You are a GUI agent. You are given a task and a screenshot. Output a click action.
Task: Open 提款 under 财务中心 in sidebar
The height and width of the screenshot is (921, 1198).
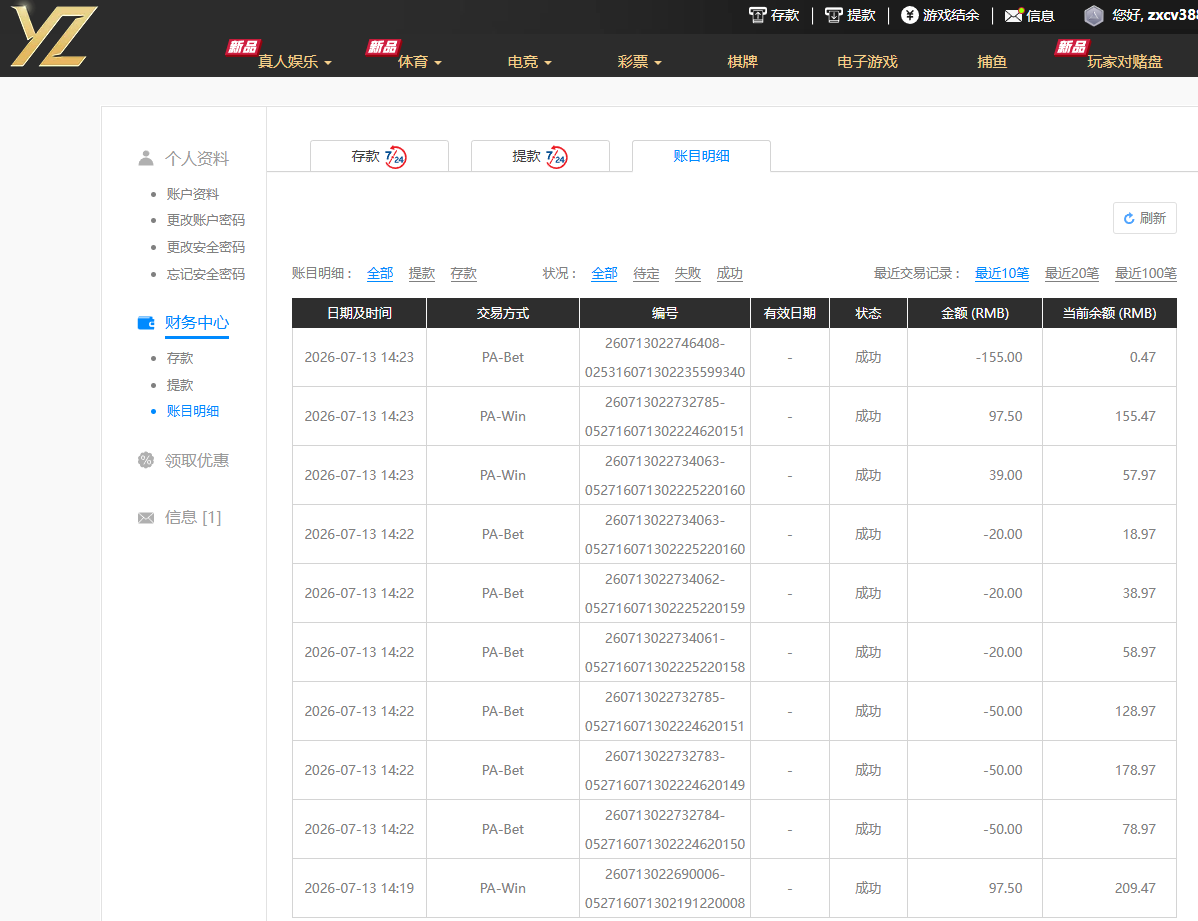pos(180,384)
